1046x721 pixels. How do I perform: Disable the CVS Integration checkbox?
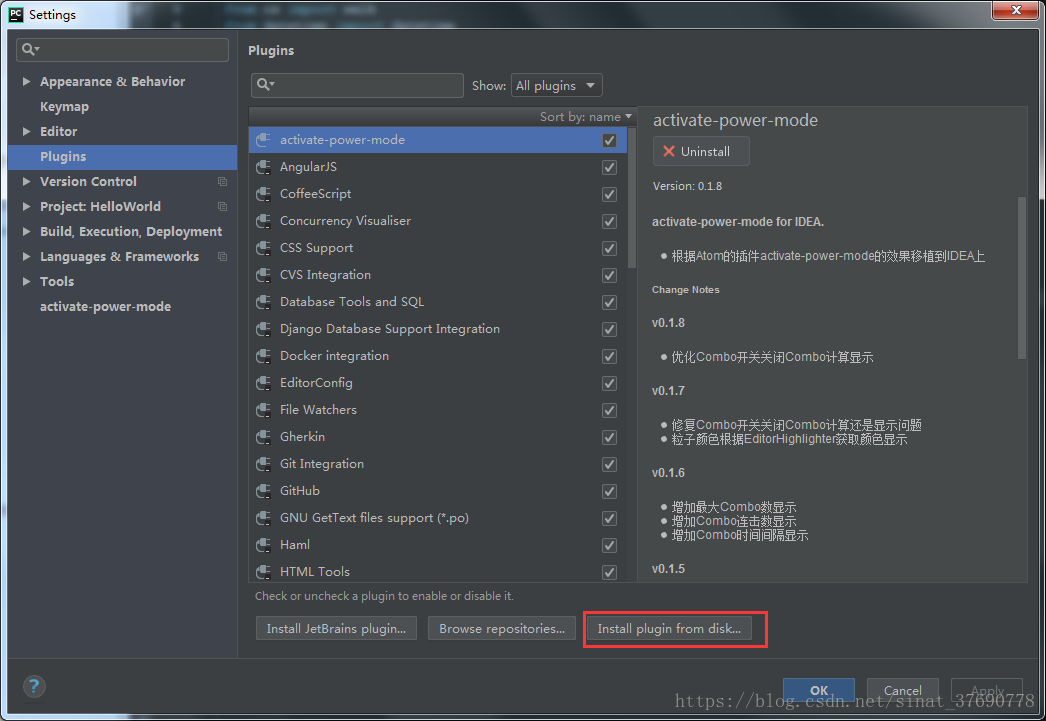609,275
